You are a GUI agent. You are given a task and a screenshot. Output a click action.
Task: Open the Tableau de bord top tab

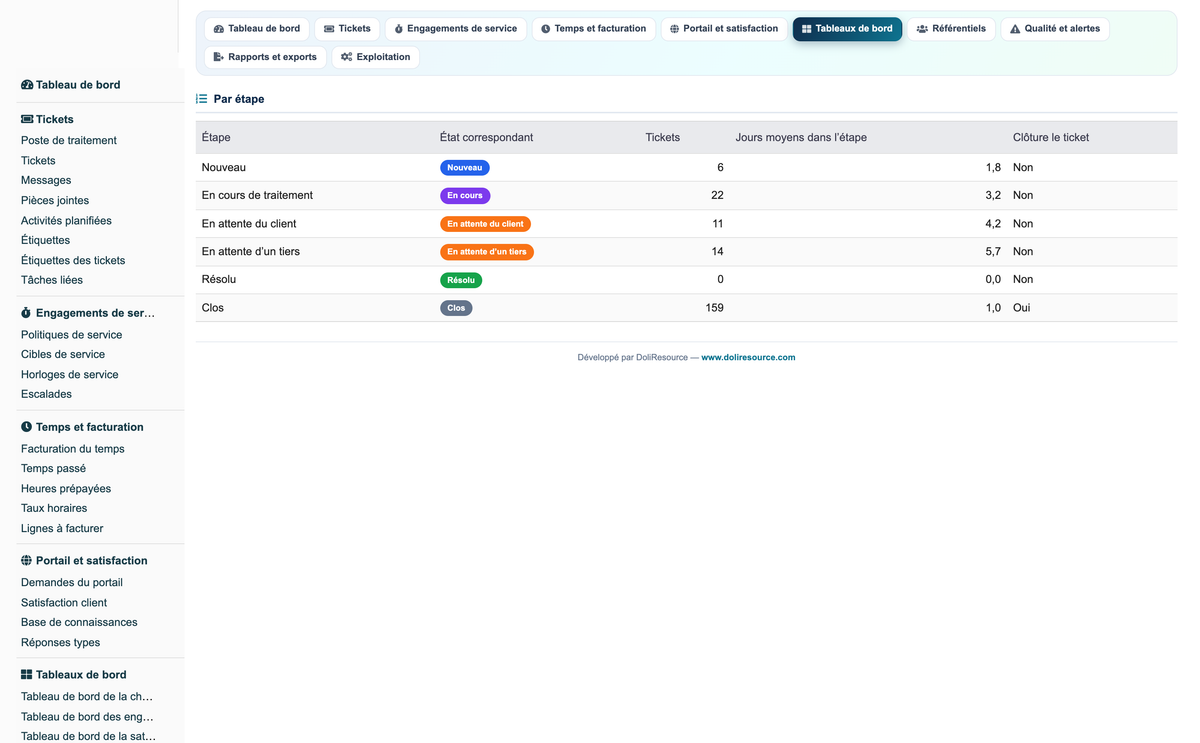(257, 29)
